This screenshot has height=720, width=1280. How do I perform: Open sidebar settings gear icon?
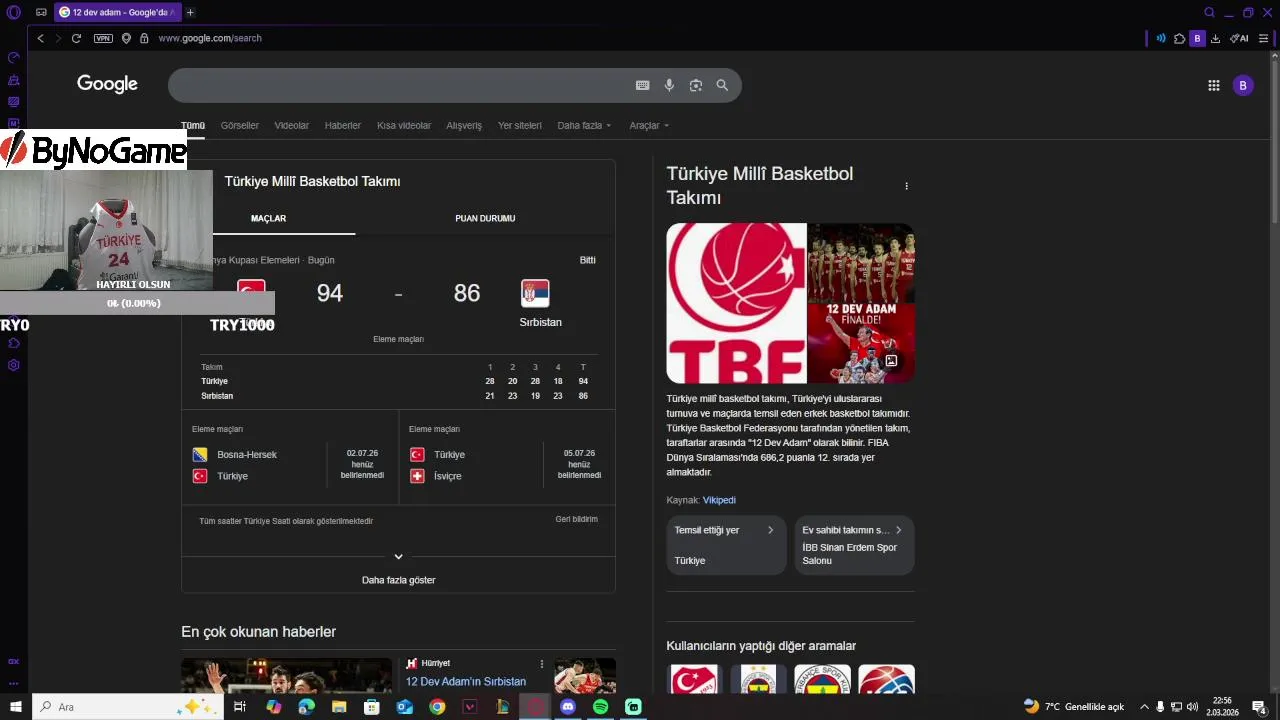14,365
